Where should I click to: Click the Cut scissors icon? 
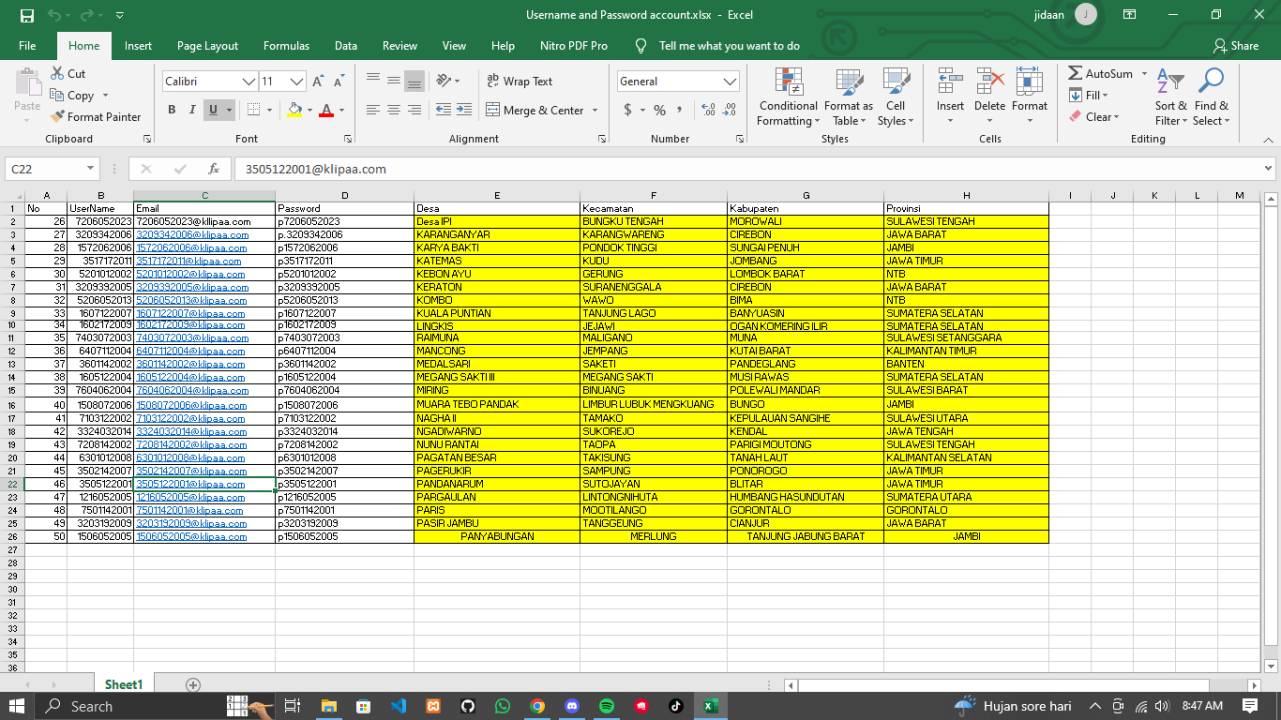point(58,74)
